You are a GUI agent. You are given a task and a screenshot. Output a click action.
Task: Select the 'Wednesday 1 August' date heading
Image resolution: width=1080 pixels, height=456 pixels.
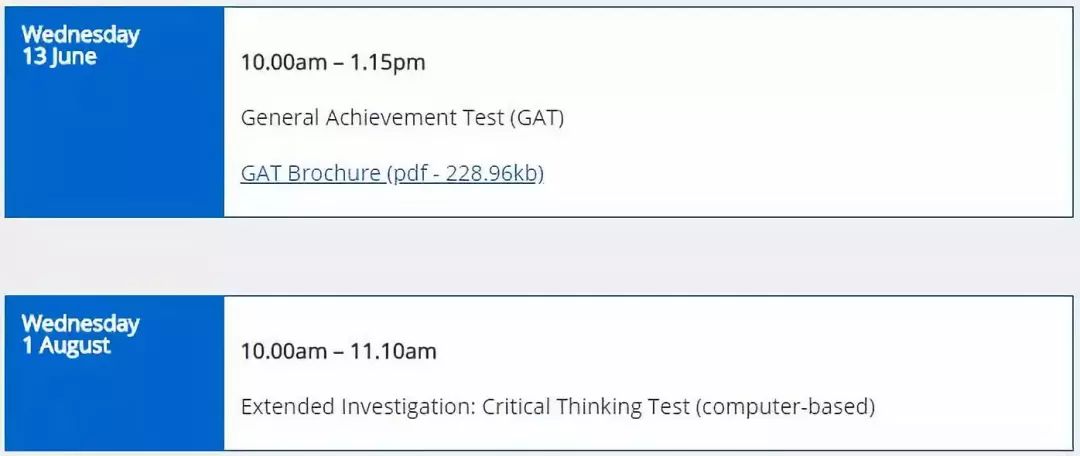(80, 334)
